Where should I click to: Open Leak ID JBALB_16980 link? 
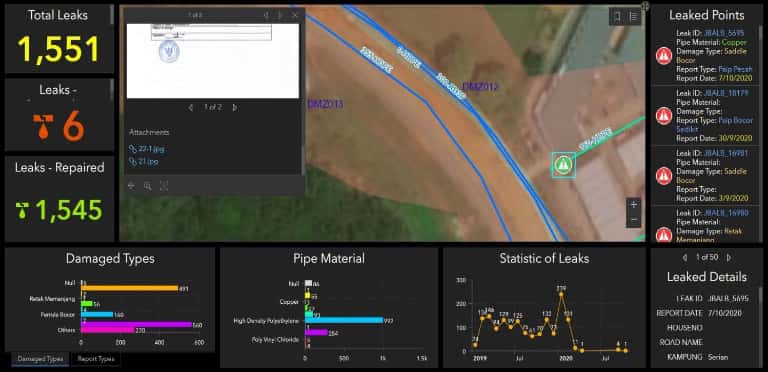click(x=725, y=213)
